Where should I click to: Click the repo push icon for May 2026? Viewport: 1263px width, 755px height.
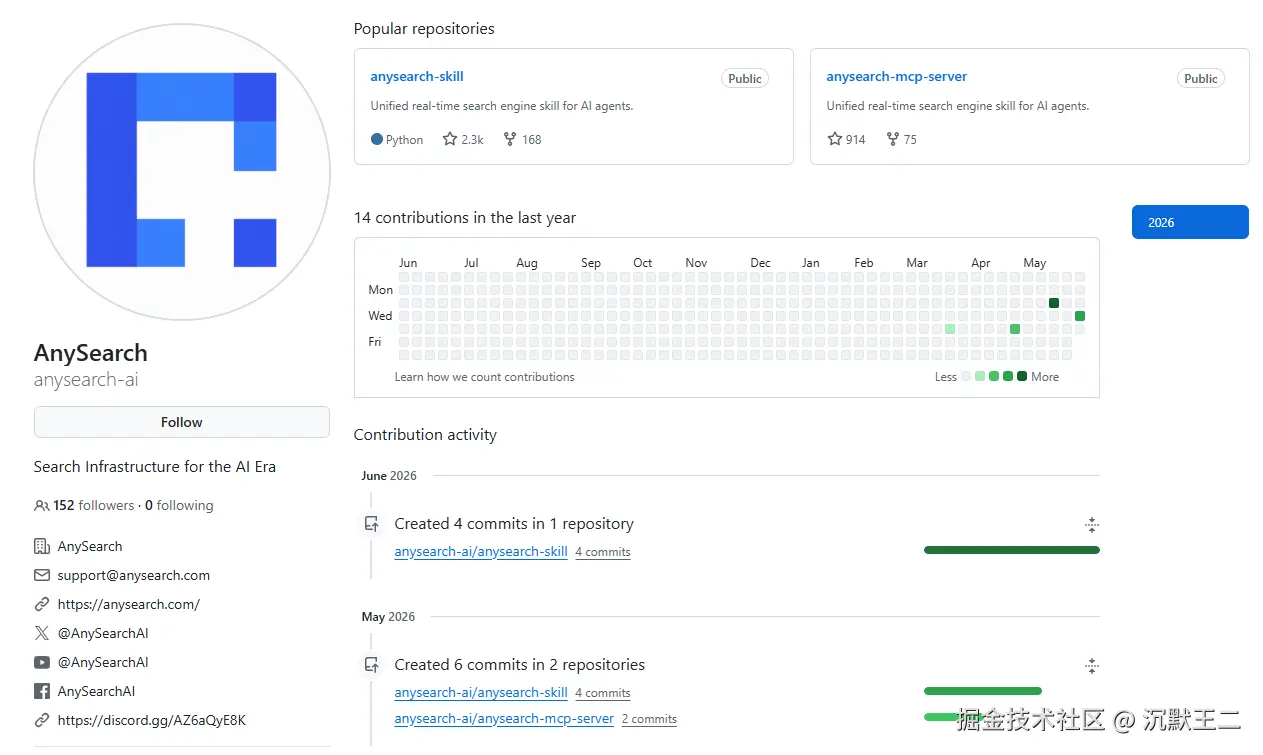(371, 664)
